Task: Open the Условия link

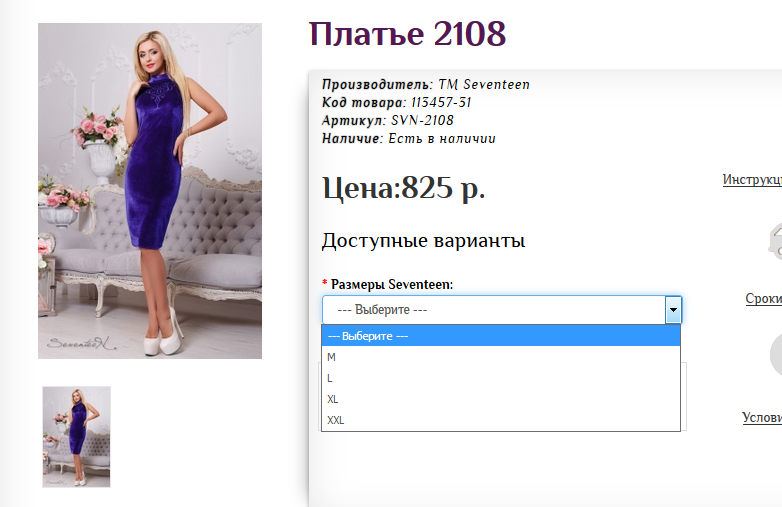Action: point(761,418)
